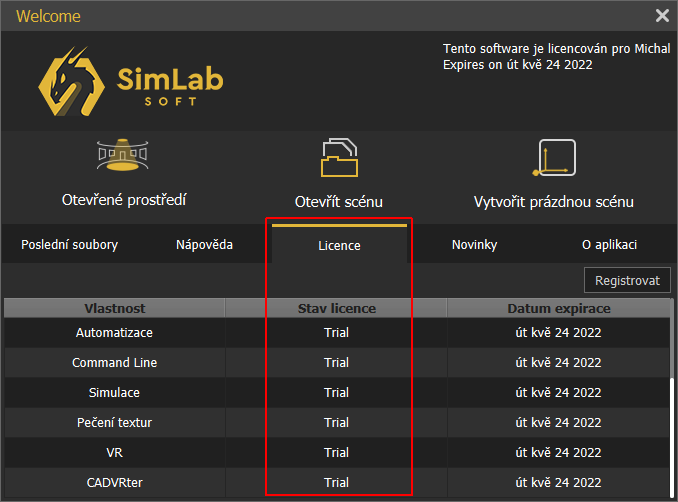Image resolution: width=678 pixels, height=502 pixels.
Task: Click the Vytvořit prázdnou scénu label
Action: click(553, 201)
